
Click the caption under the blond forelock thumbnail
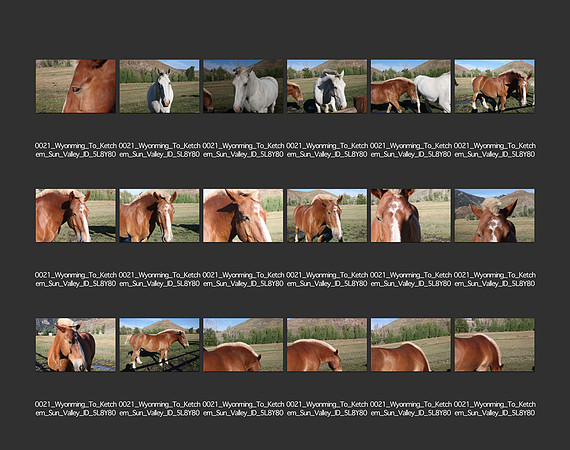(495, 279)
